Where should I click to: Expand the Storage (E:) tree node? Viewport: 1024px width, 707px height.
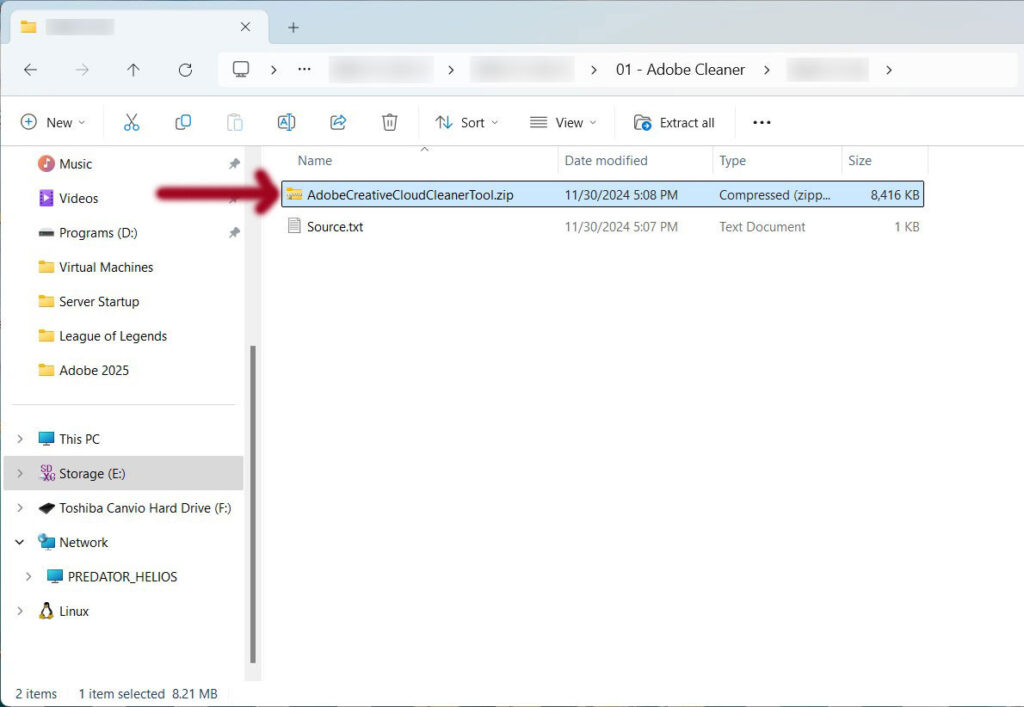pos(20,473)
